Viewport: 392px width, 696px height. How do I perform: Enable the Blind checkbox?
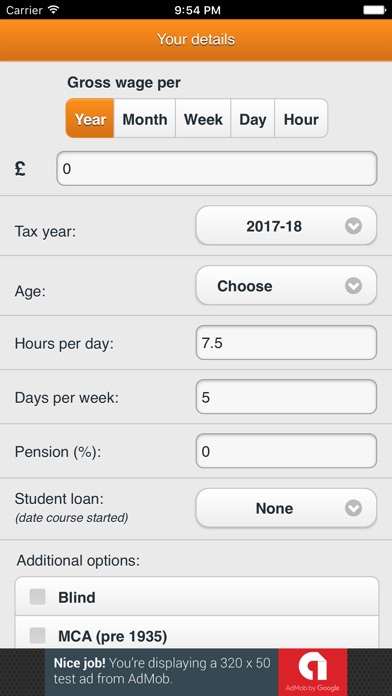[x=37, y=597]
